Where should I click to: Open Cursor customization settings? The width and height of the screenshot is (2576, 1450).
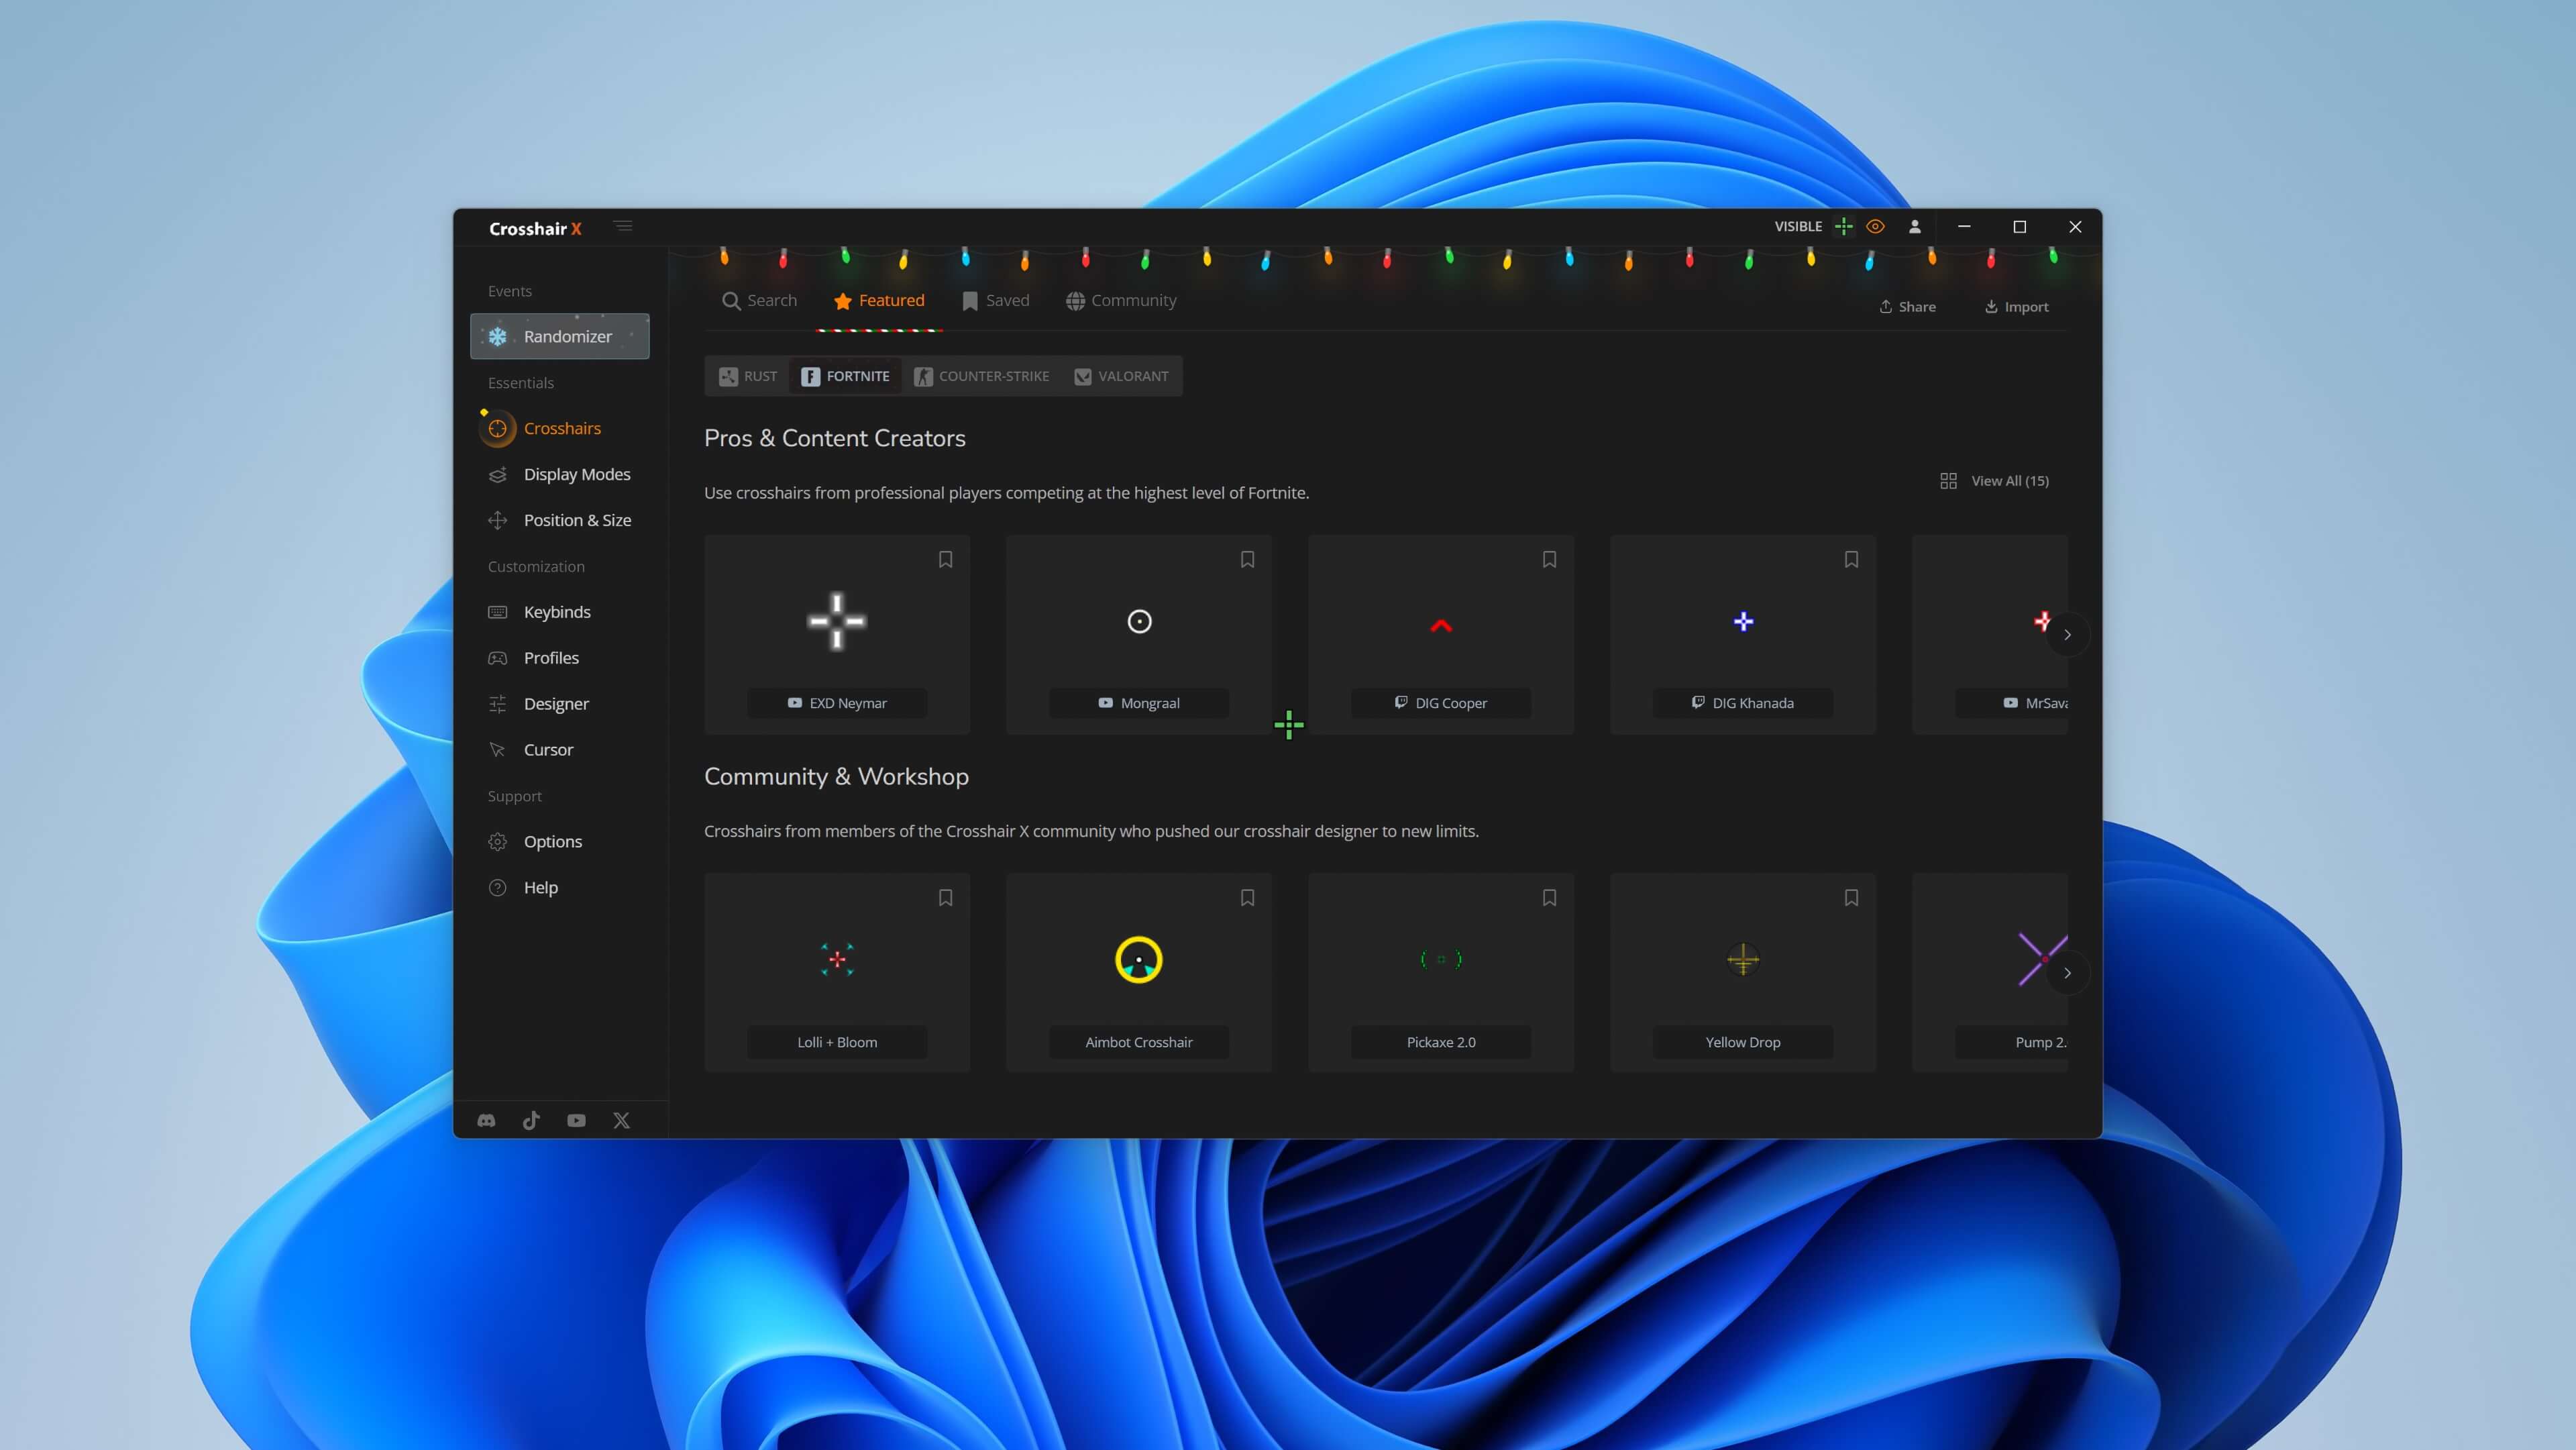[x=548, y=749]
